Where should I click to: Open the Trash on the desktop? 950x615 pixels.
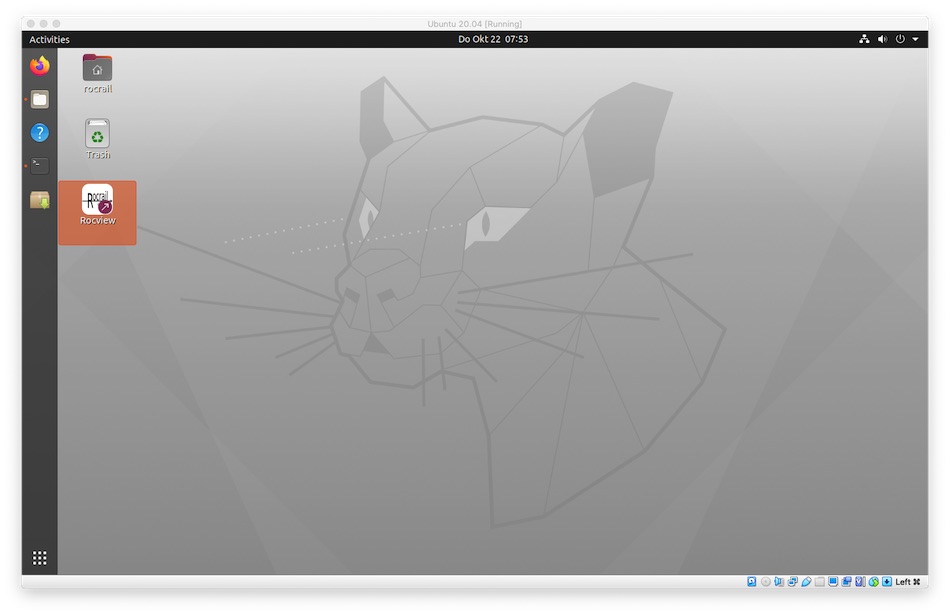coord(97,134)
